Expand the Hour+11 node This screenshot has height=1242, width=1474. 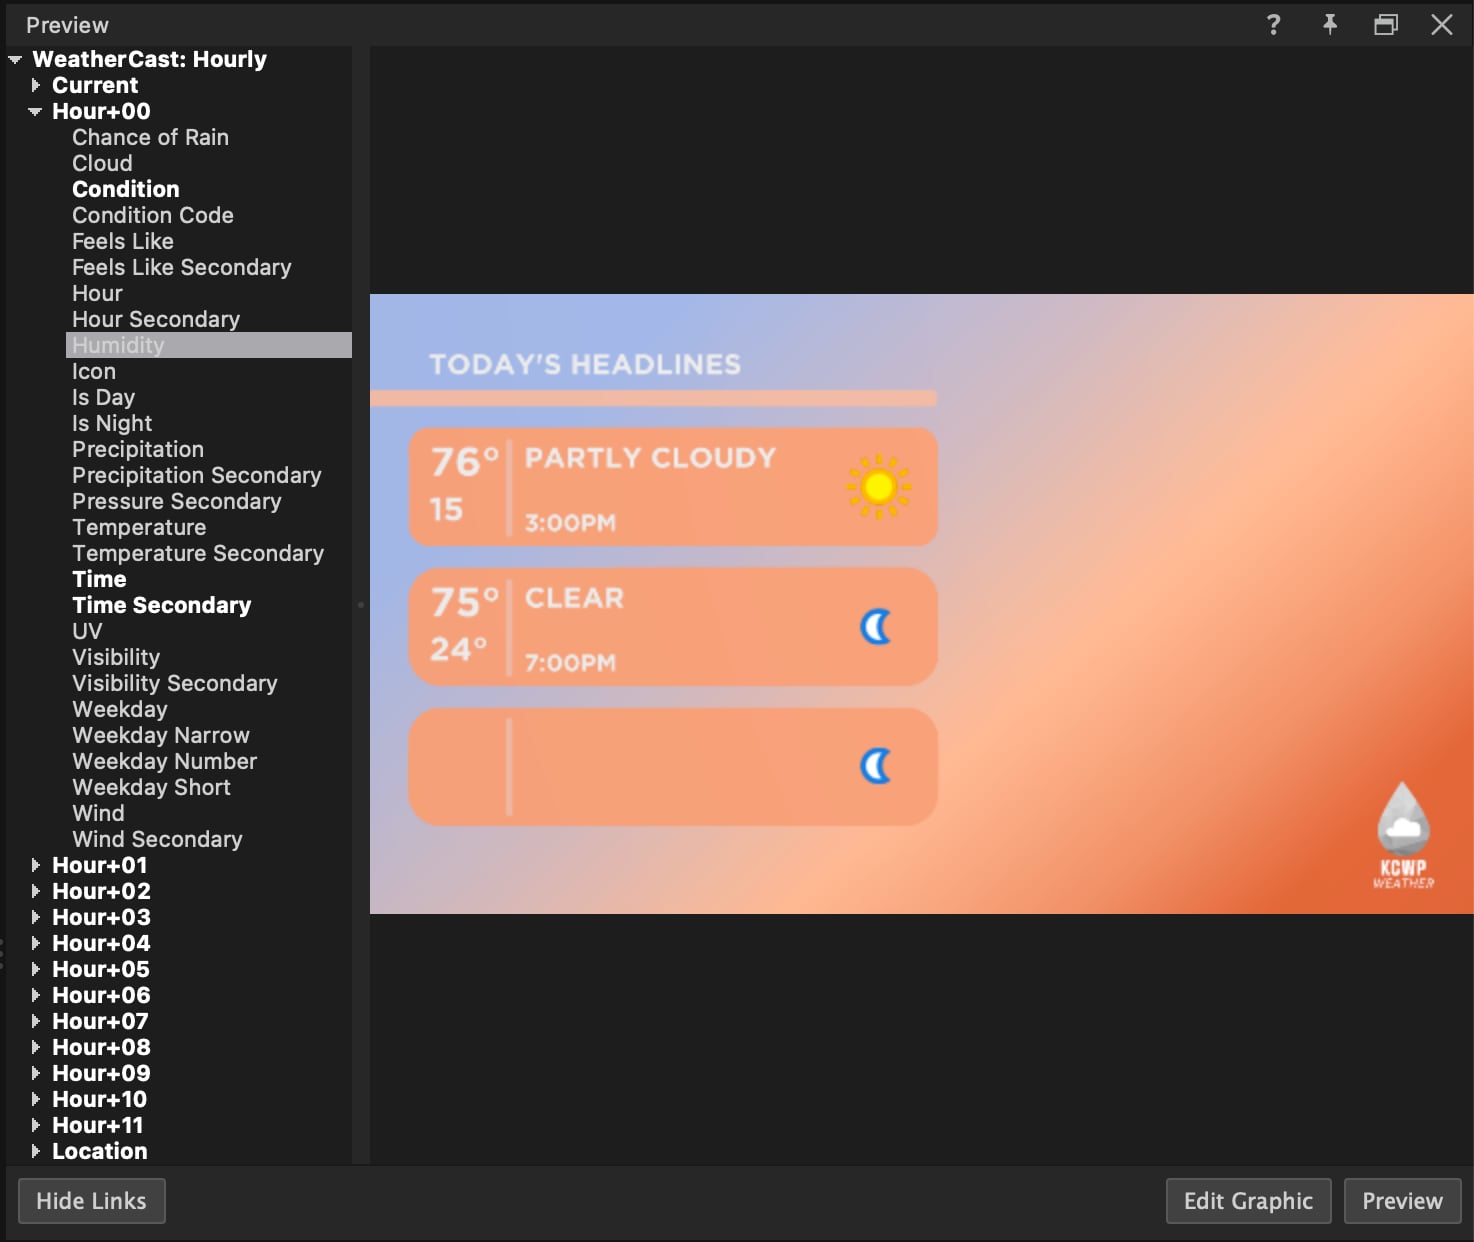pyautogui.click(x=36, y=1126)
